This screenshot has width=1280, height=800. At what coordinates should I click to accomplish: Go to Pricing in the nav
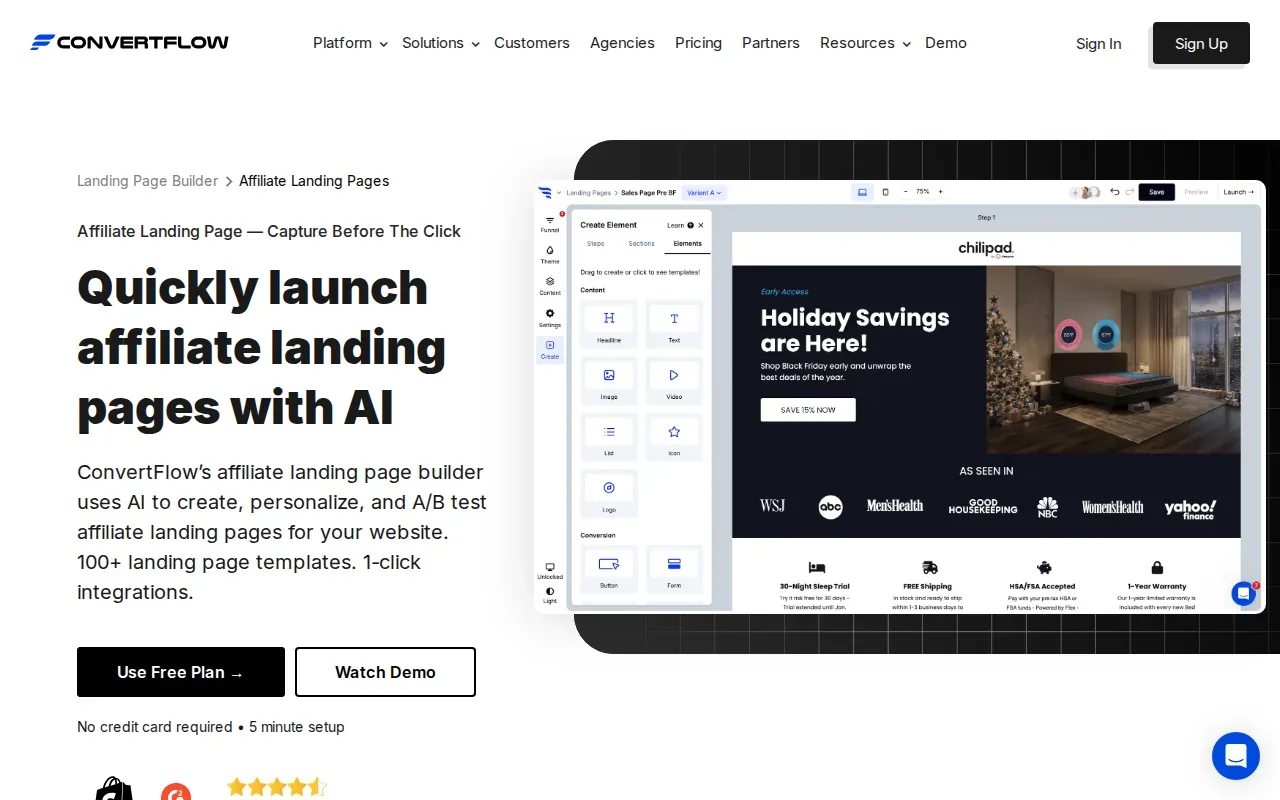coord(698,43)
